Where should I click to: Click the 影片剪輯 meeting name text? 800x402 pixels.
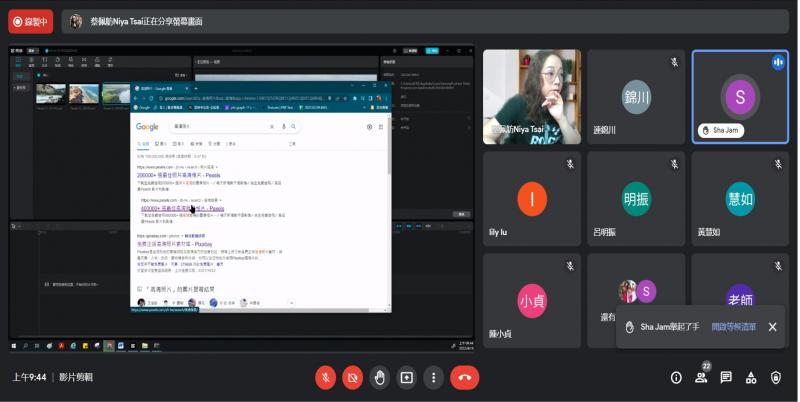75,377
